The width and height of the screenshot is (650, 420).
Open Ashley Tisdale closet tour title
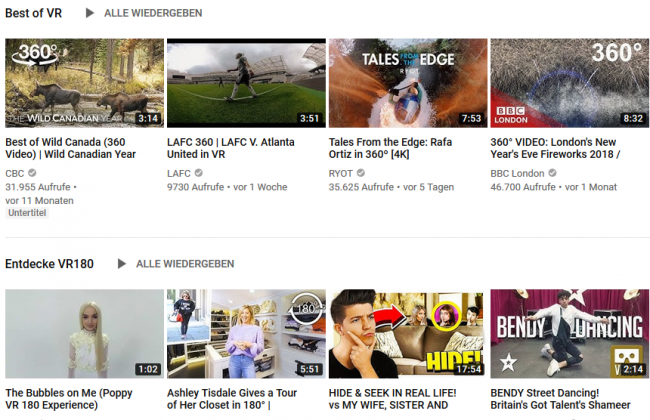coord(240,401)
